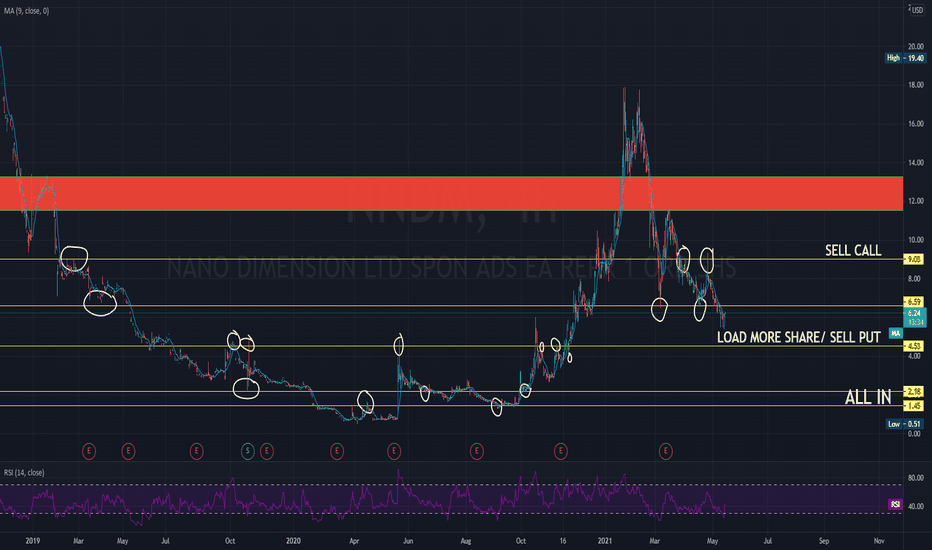Click the RSI (14, close) indicator legend
Screen dimensions: 932x550
pyautogui.click(x=24, y=473)
